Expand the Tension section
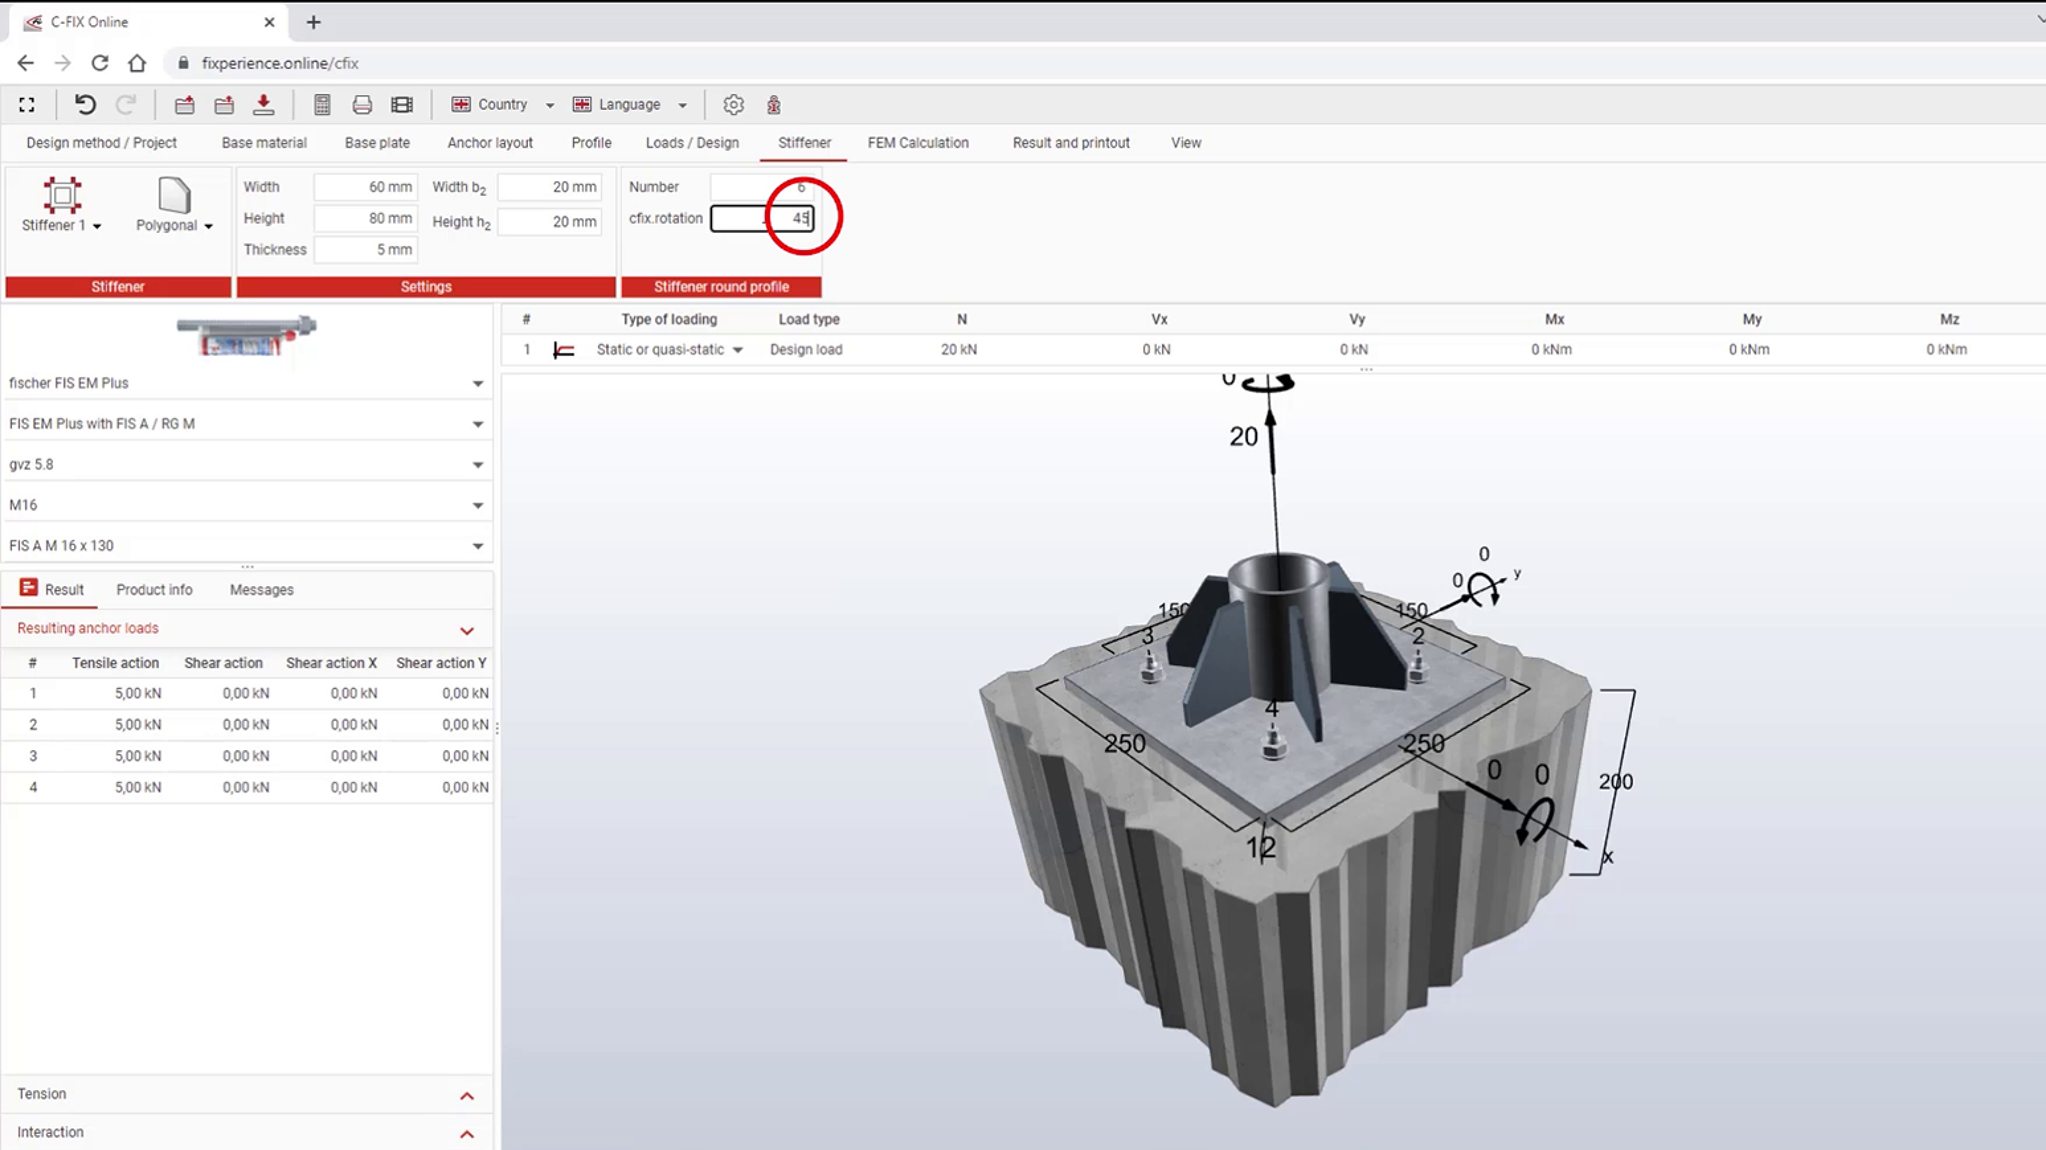Screen dimensions: 2046x1150 click(466, 1094)
